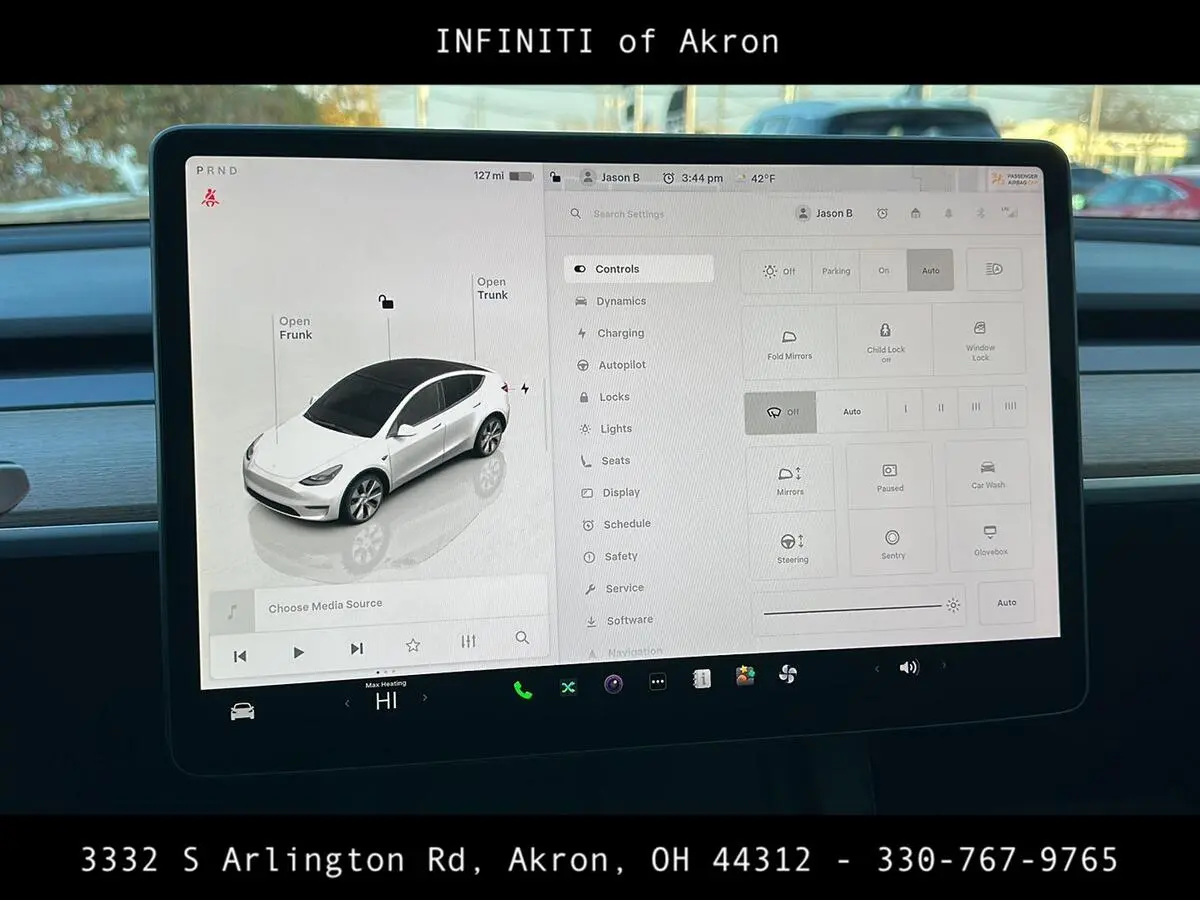Image resolution: width=1200 pixels, height=900 pixels.
Task: Set wipers to Auto
Action: pyautogui.click(x=851, y=411)
